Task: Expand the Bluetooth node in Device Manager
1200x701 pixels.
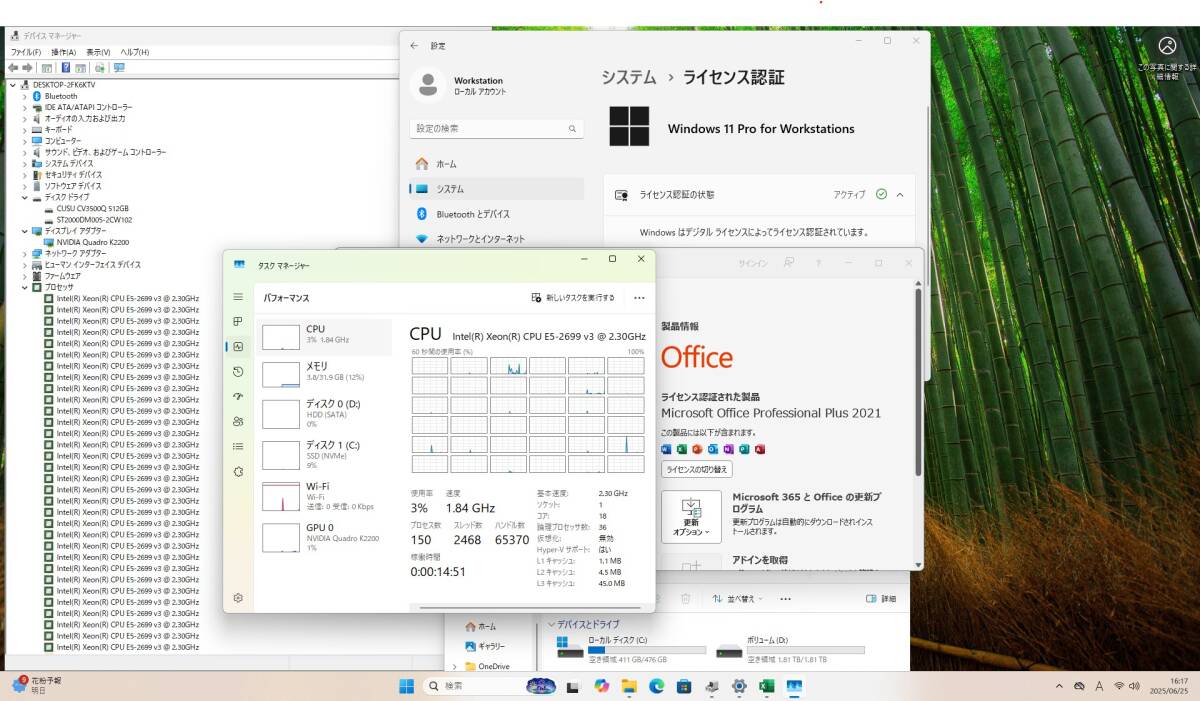Action: pos(25,96)
